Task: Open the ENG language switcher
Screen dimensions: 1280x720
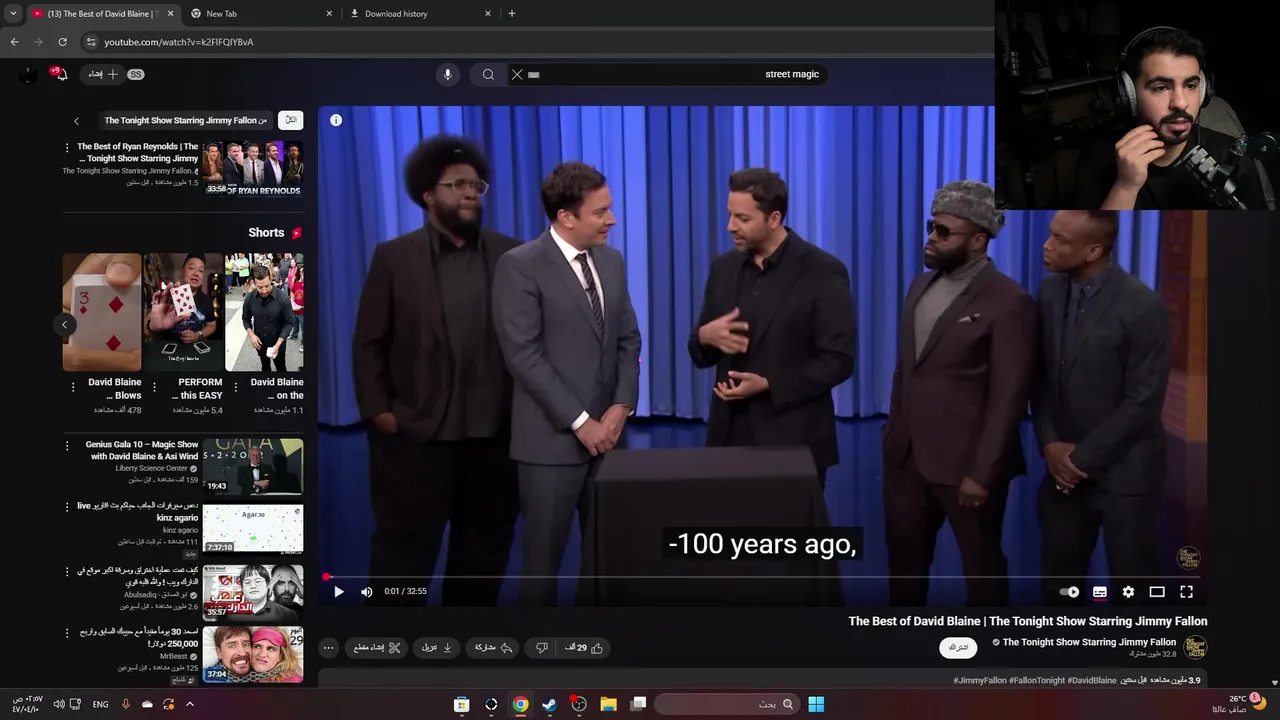Action: tap(101, 704)
